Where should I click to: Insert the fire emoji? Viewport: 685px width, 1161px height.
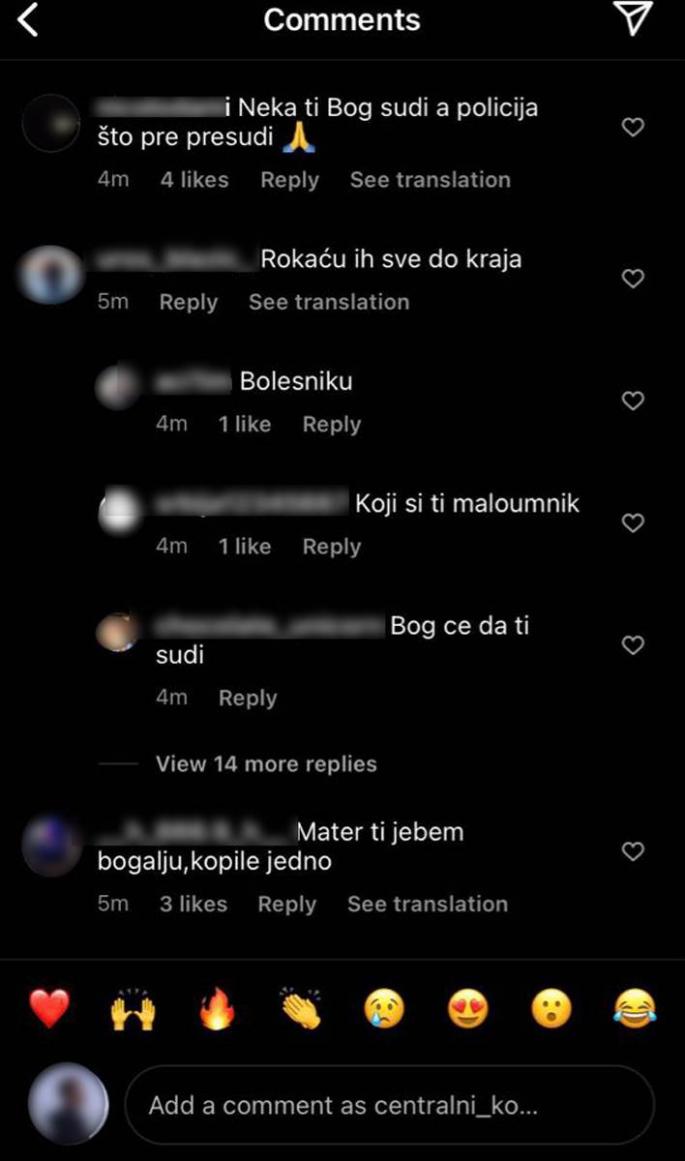(217, 1008)
